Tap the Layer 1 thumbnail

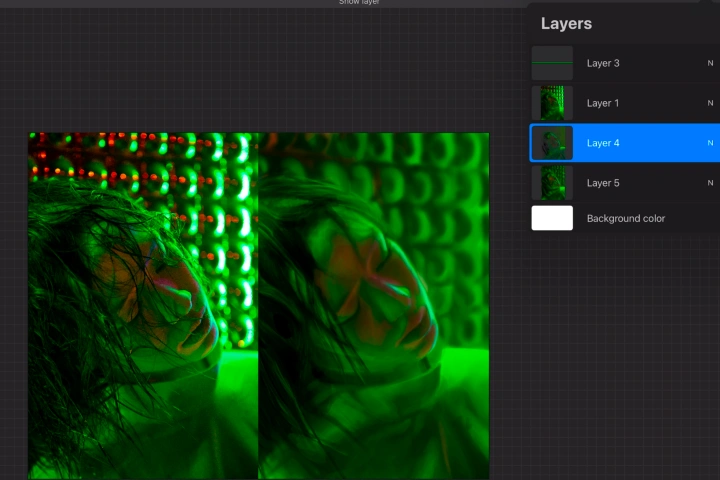(552, 103)
